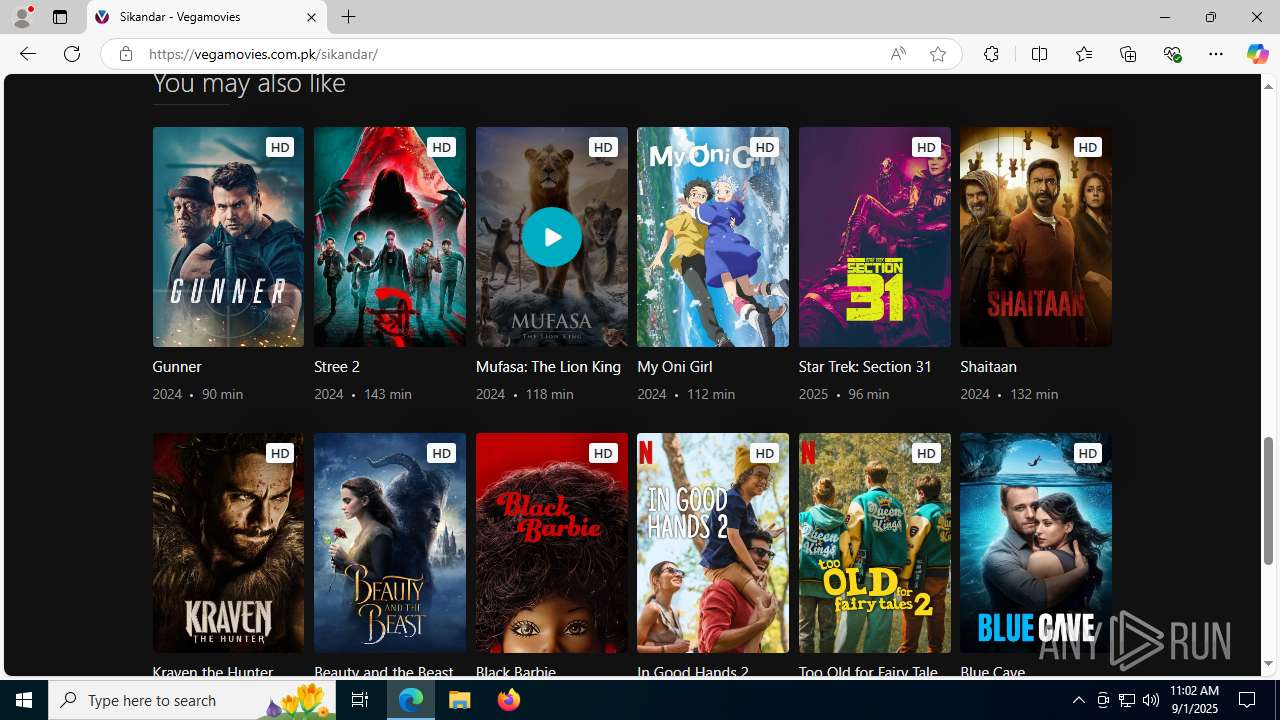Launch Firefox from taskbar
1280x720 pixels.
coord(509,700)
